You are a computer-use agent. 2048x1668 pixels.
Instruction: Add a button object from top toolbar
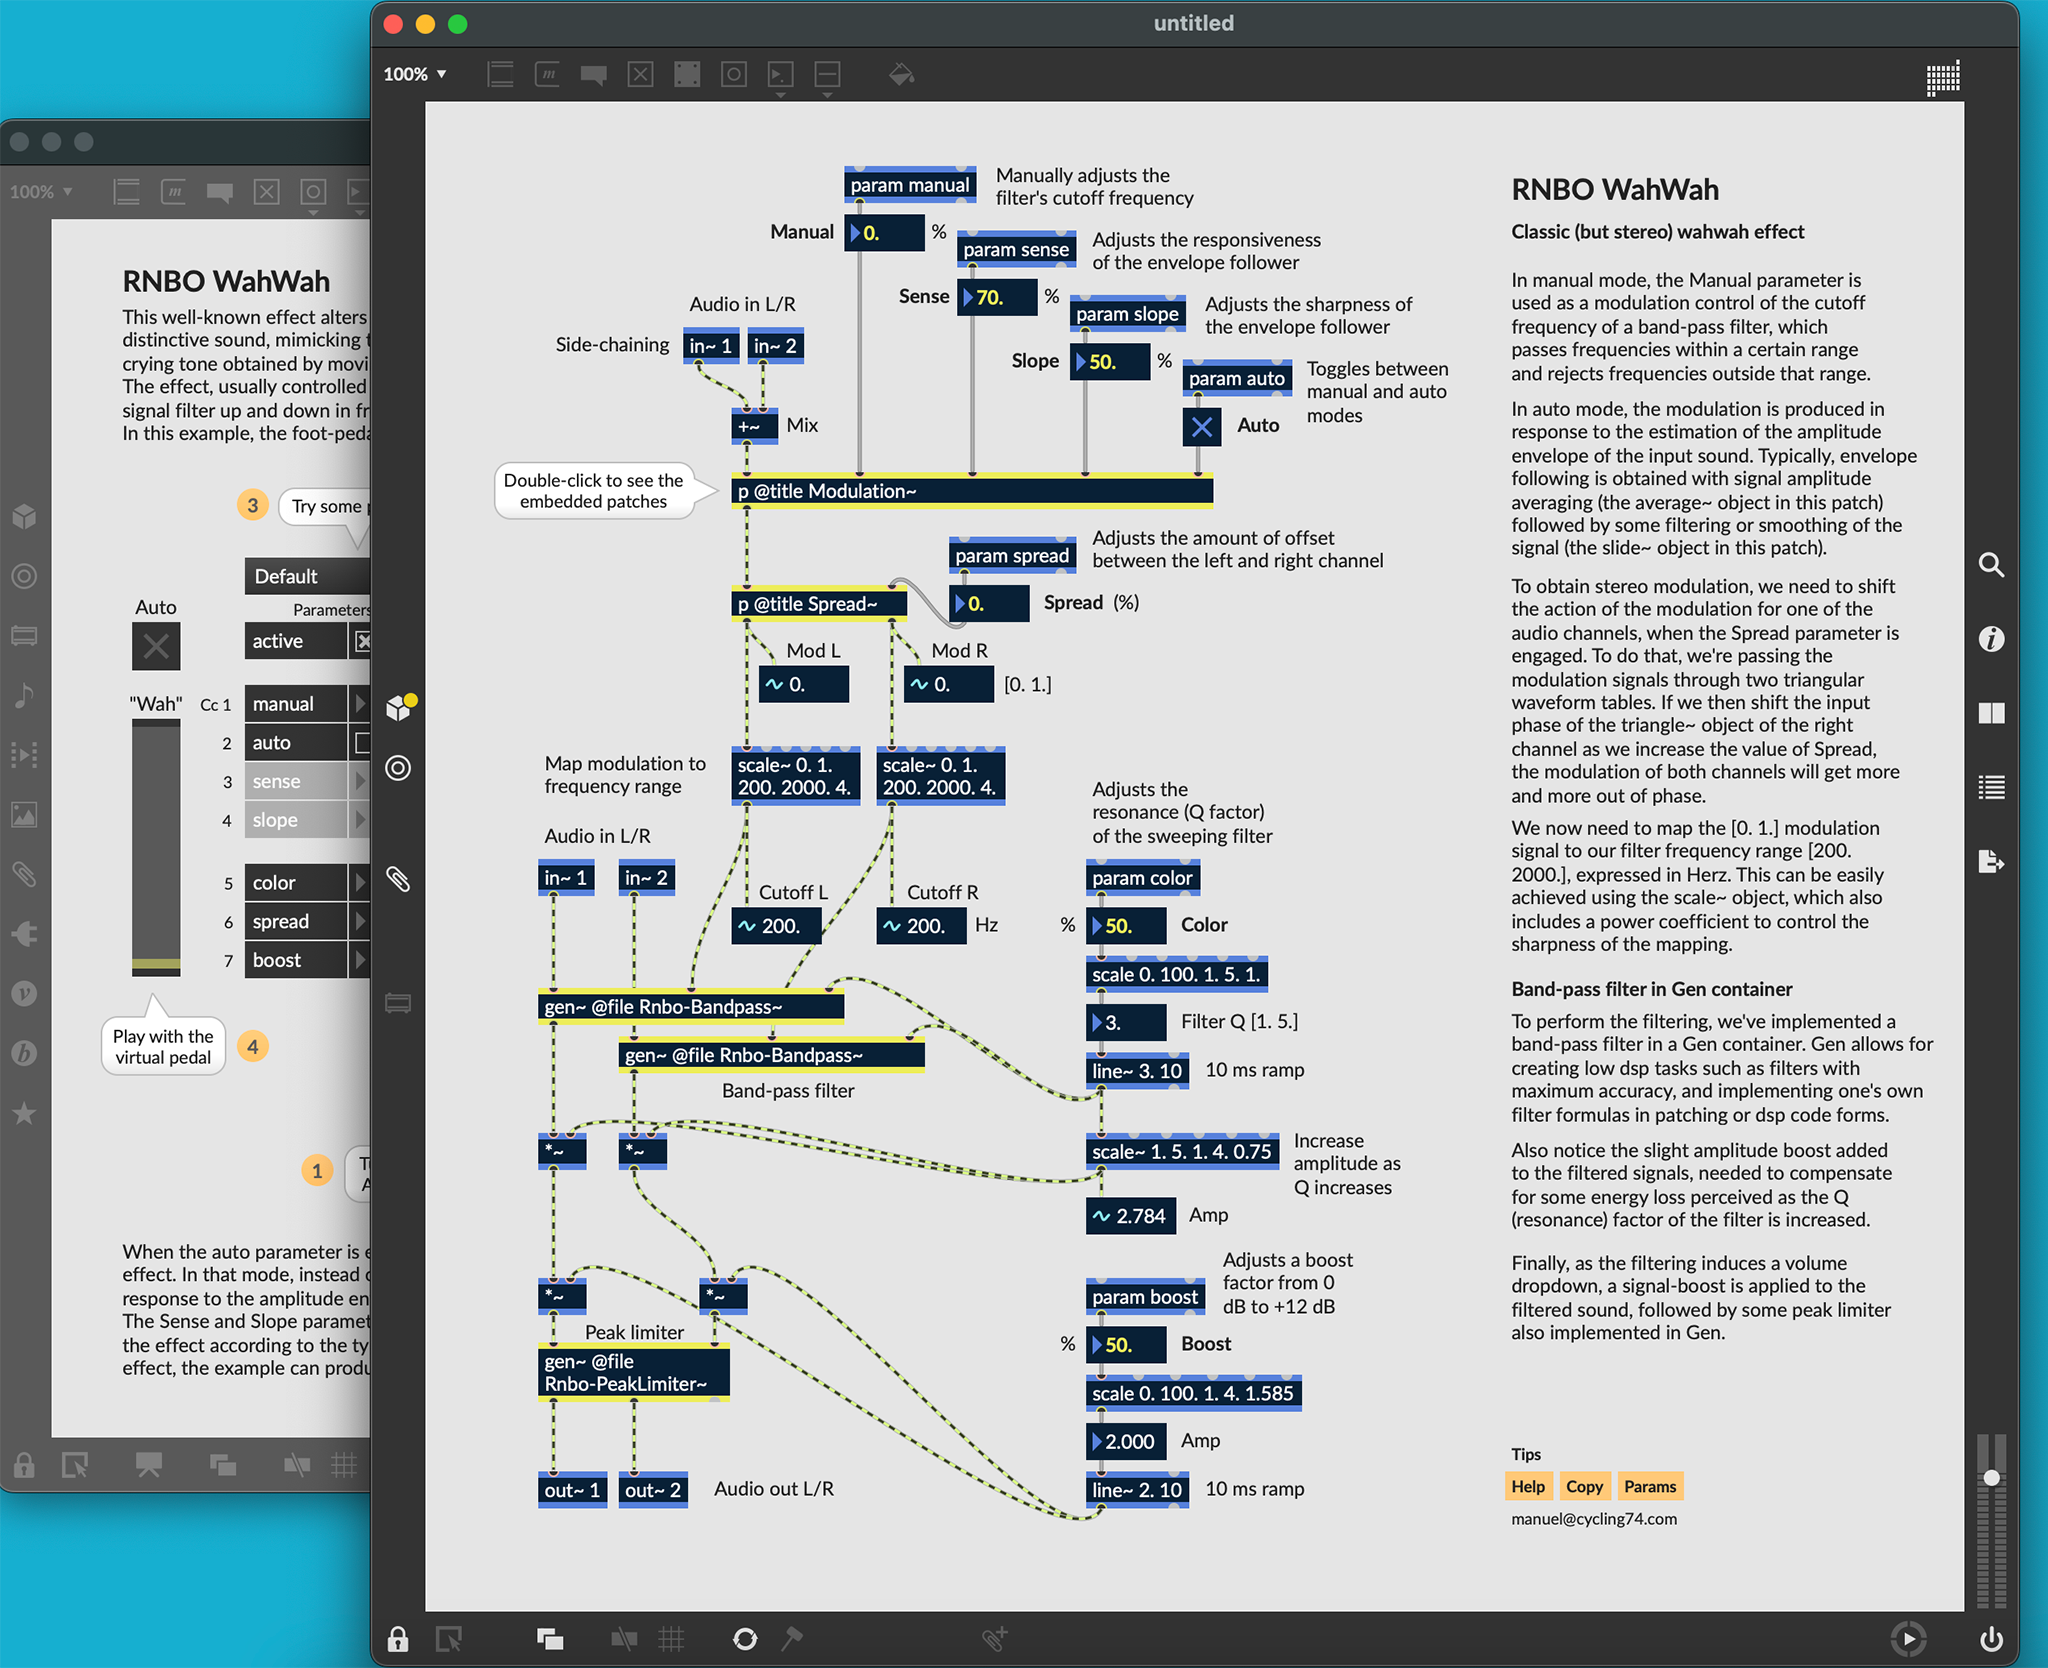point(734,74)
